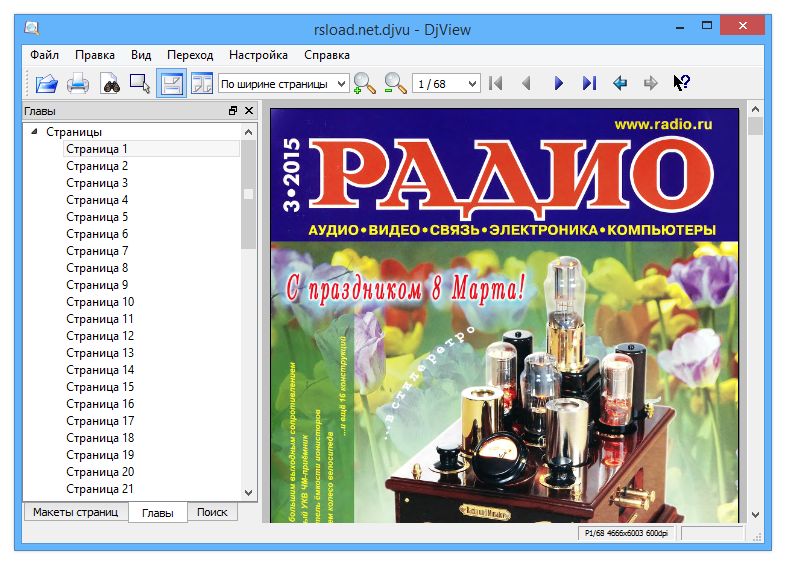Switch to the Поиск tab
The image size is (790, 564).
point(212,512)
